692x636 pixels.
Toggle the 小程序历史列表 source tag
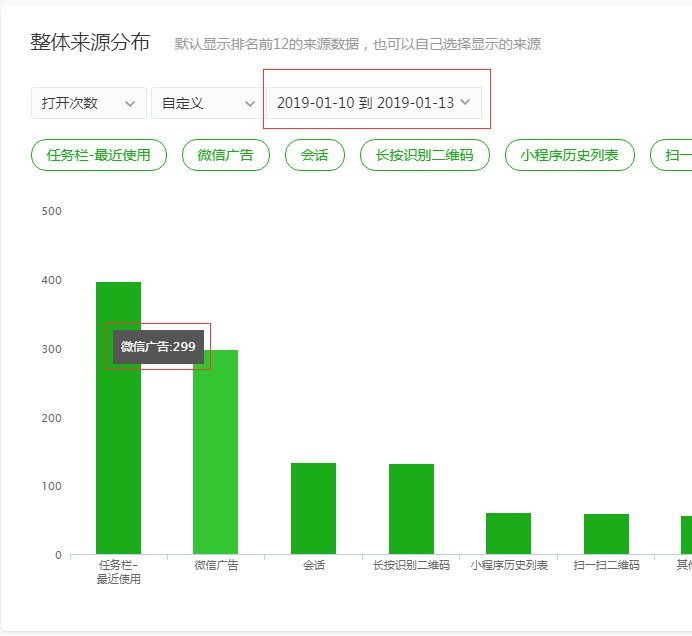click(x=569, y=155)
